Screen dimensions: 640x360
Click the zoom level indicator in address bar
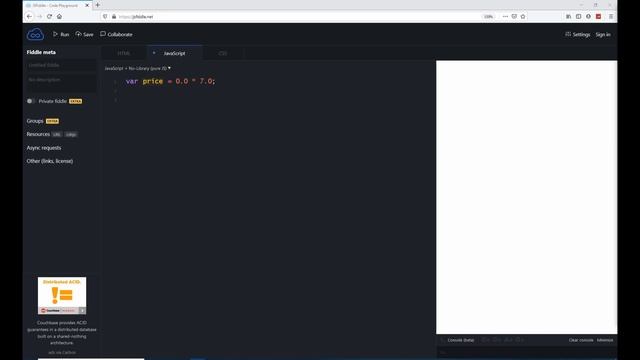488,16
